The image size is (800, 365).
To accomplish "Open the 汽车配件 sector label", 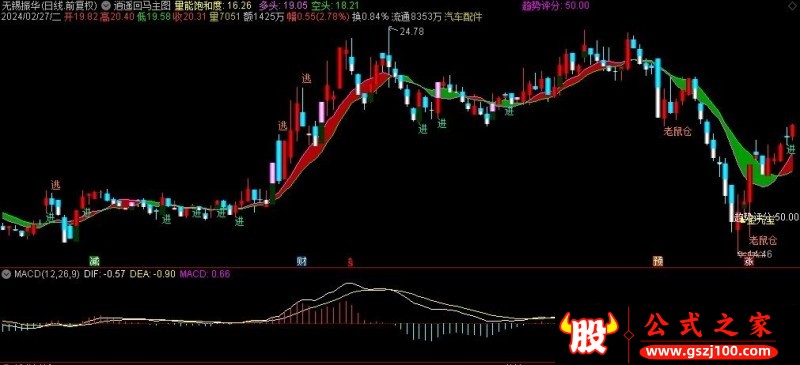I will click(x=463, y=17).
